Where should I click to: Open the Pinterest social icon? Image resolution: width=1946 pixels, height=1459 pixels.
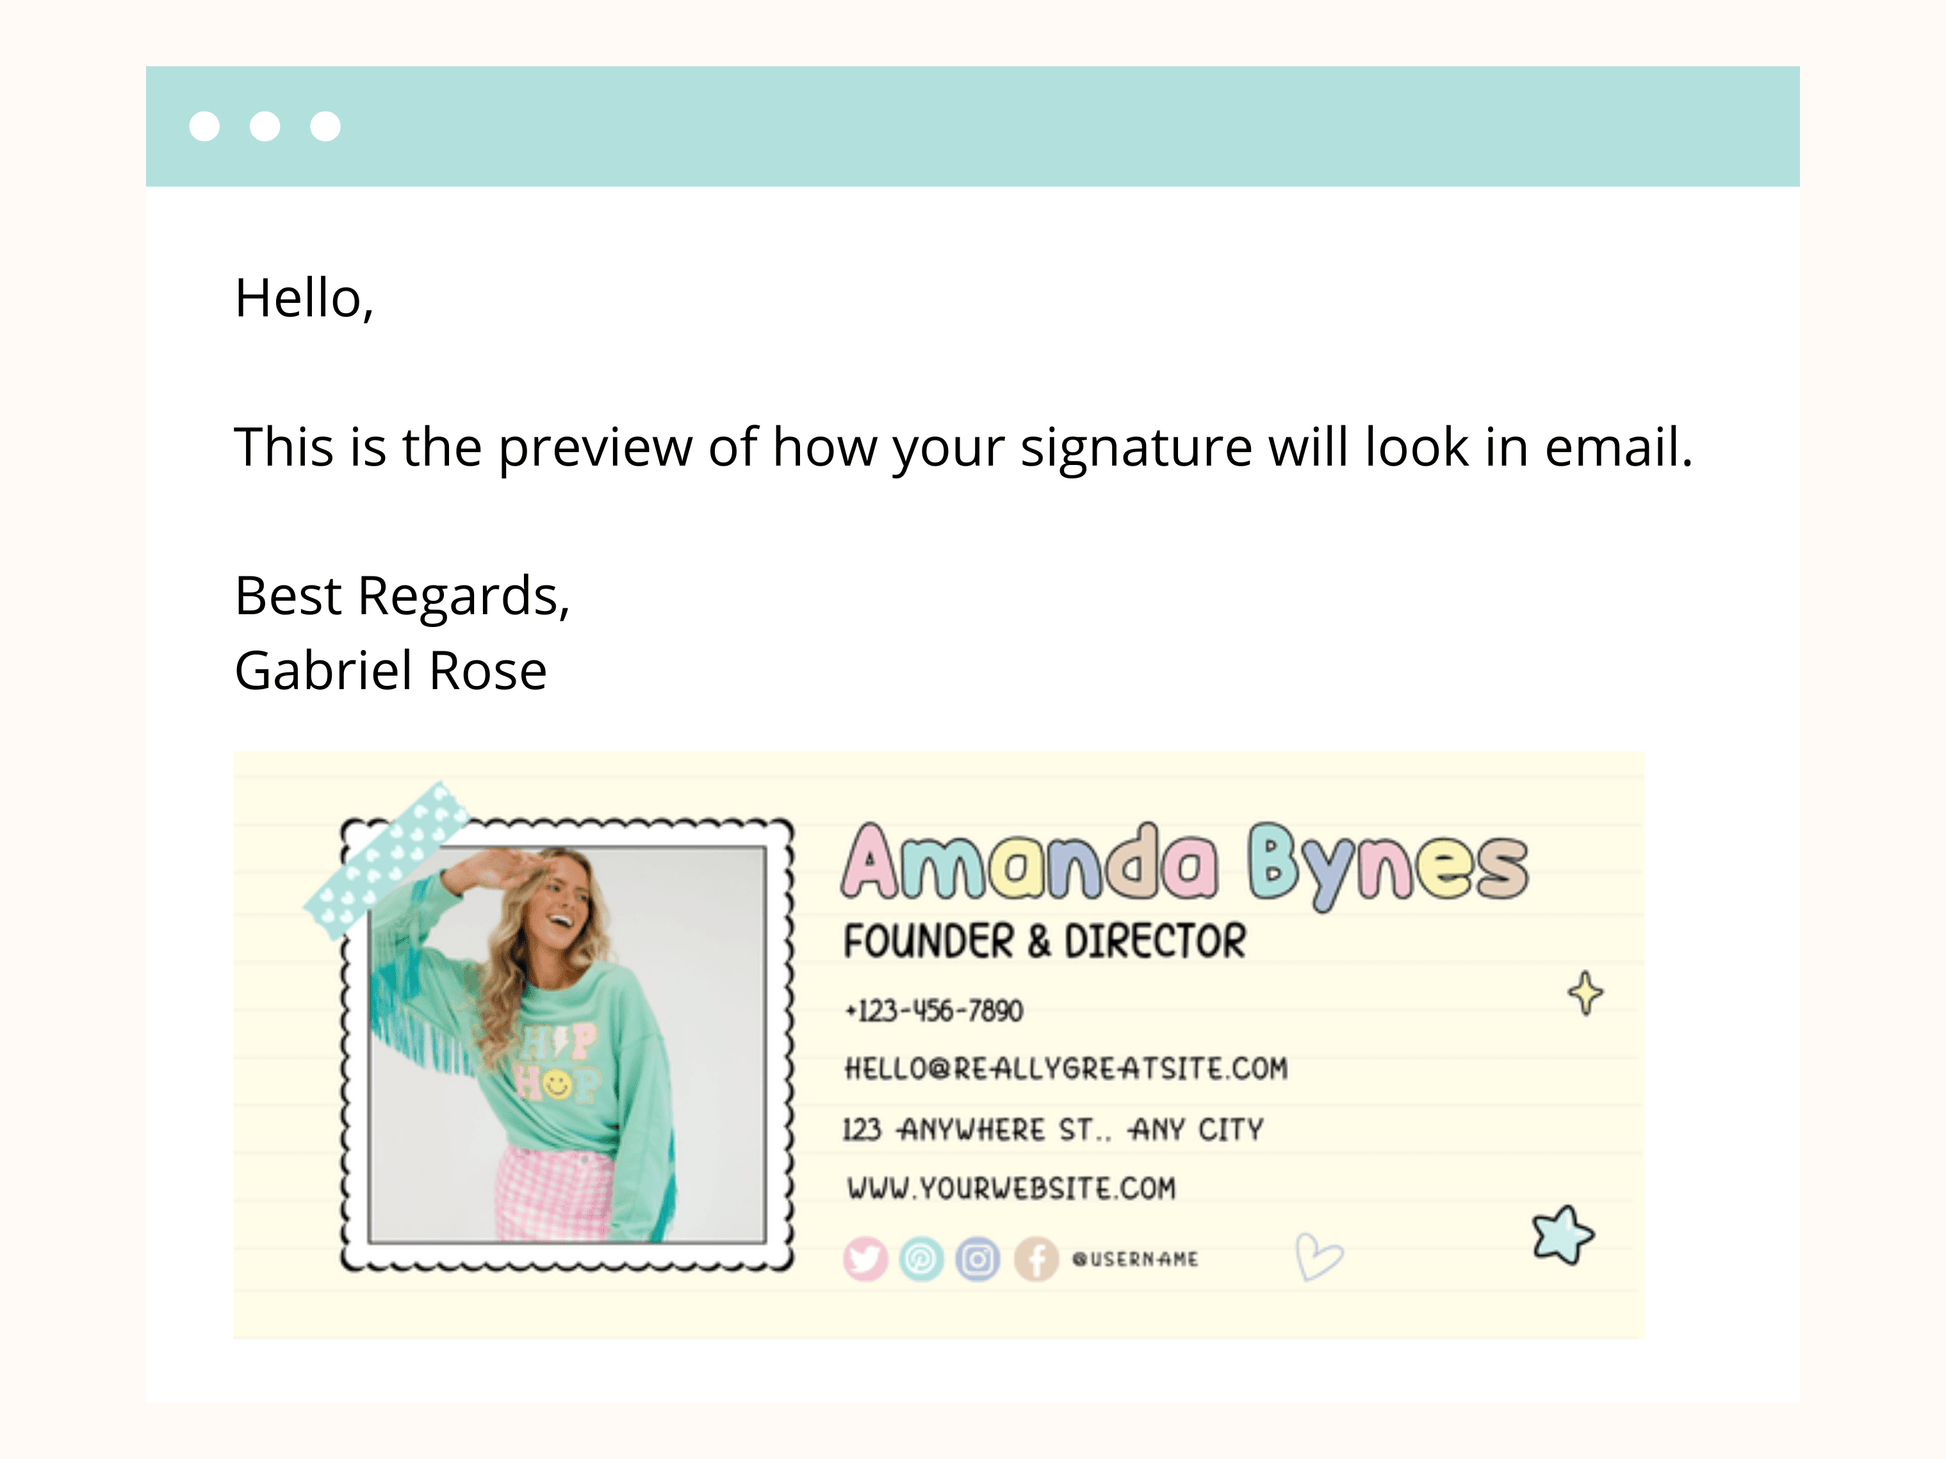coord(921,1259)
